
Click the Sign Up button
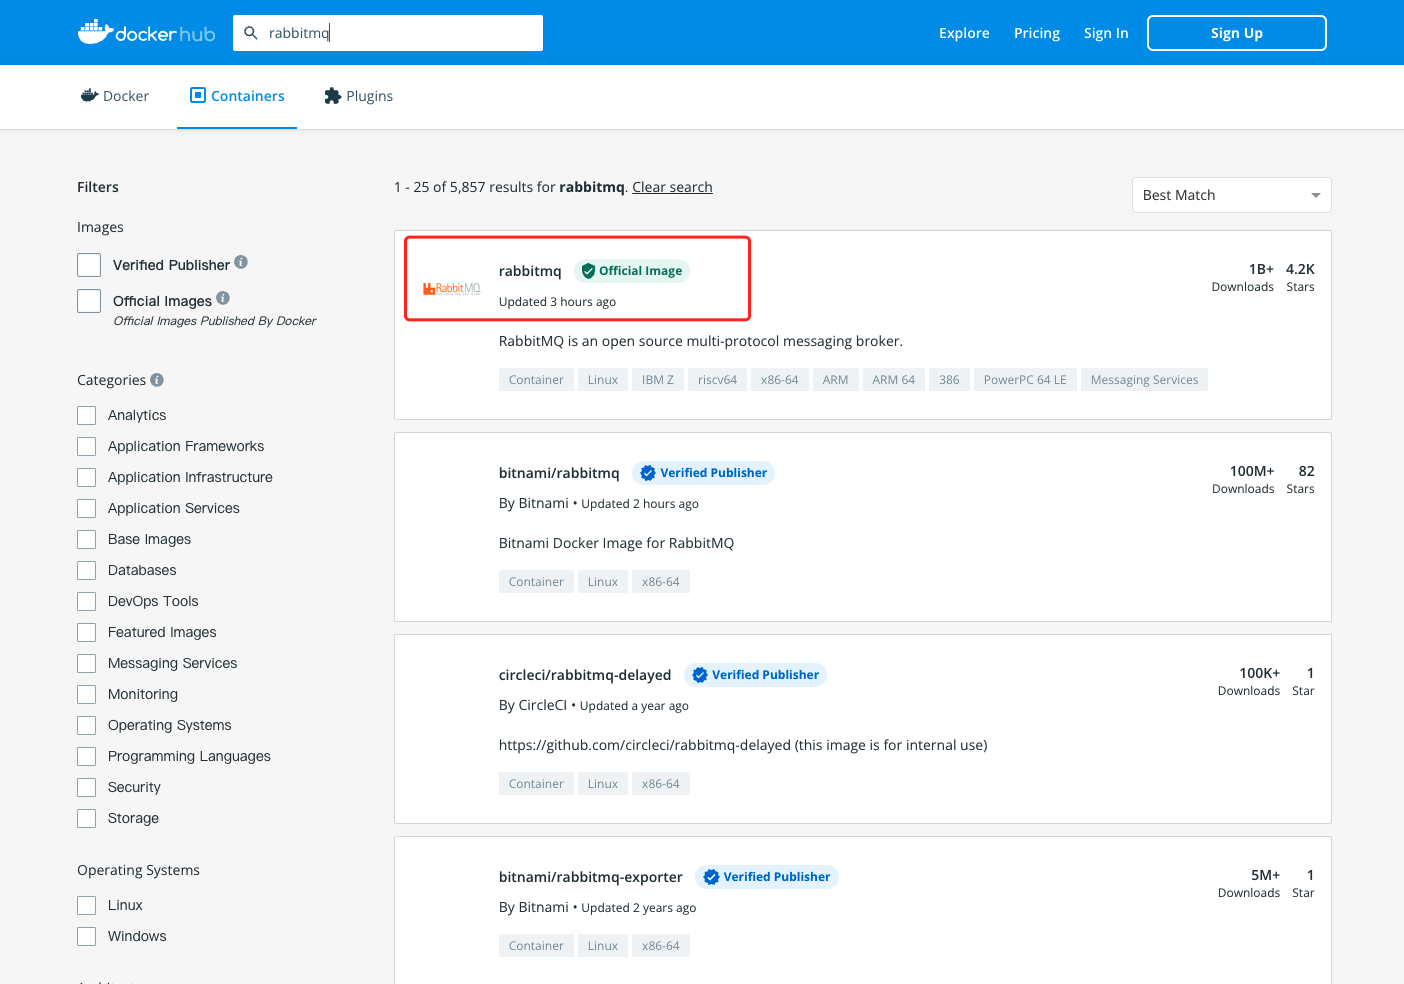point(1237,33)
